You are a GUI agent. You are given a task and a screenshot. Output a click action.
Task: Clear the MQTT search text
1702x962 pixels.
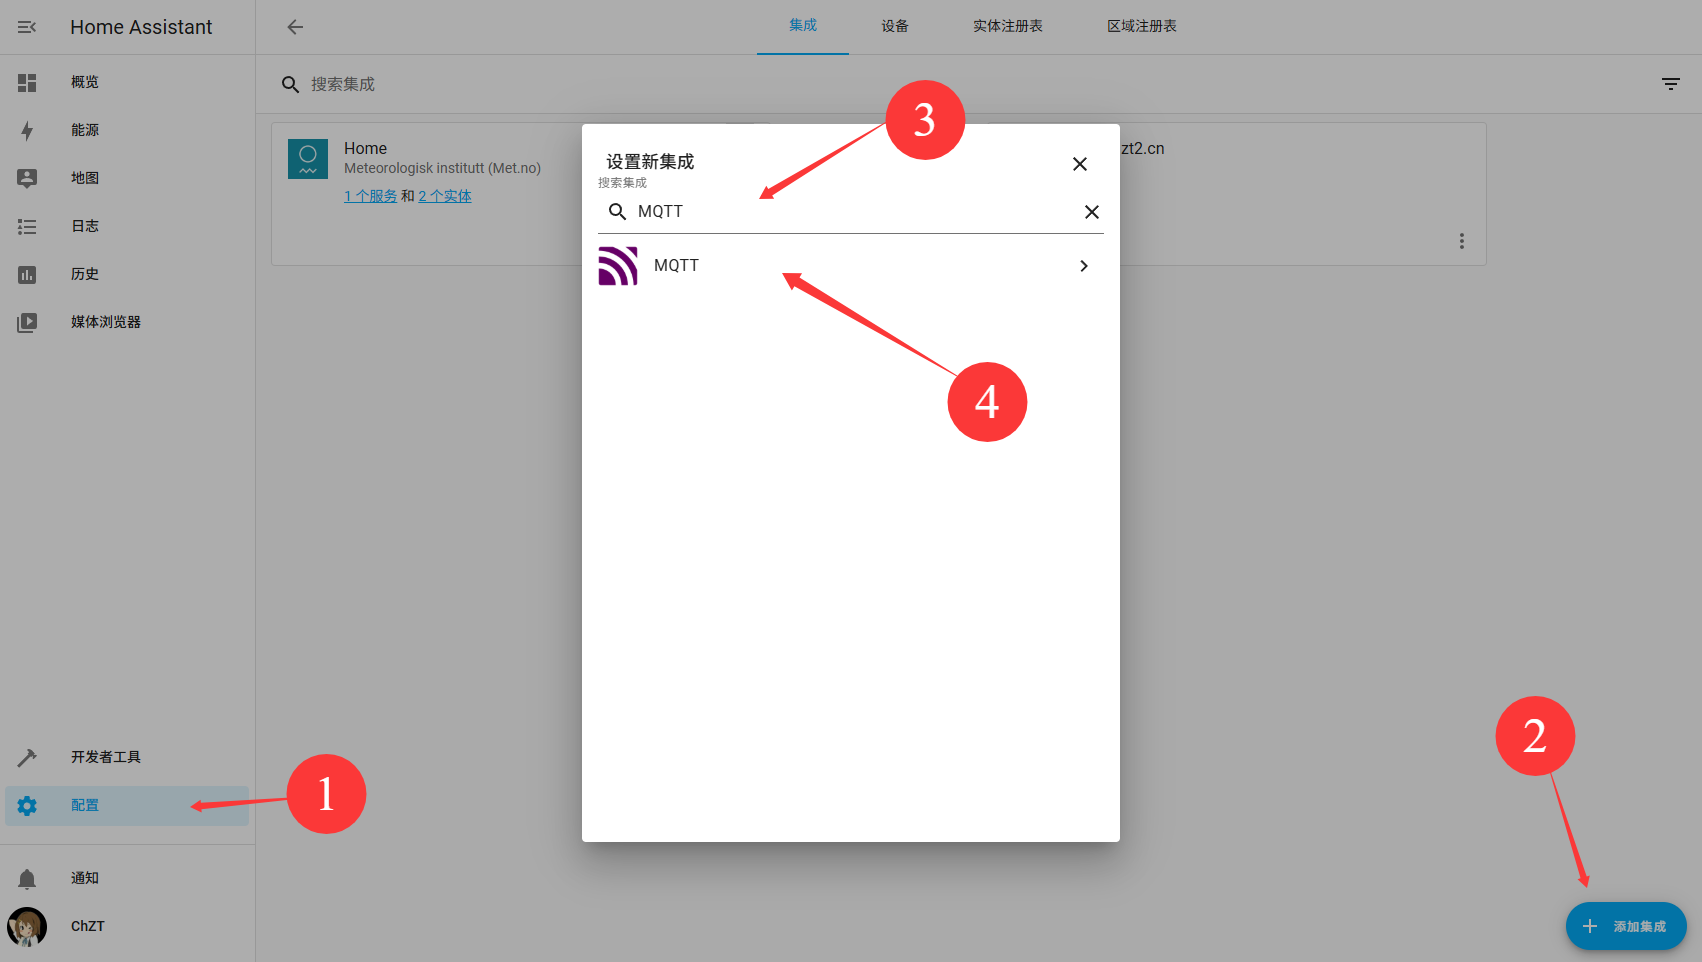pyautogui.click(x=1091, y=212)
